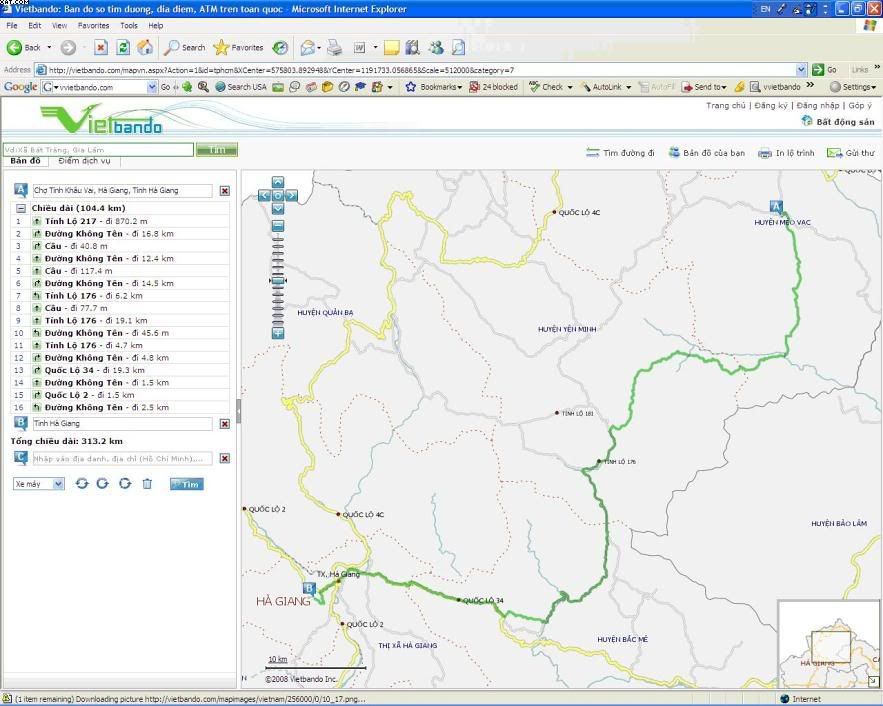Click the blue Tìm route button

point(186,484)
